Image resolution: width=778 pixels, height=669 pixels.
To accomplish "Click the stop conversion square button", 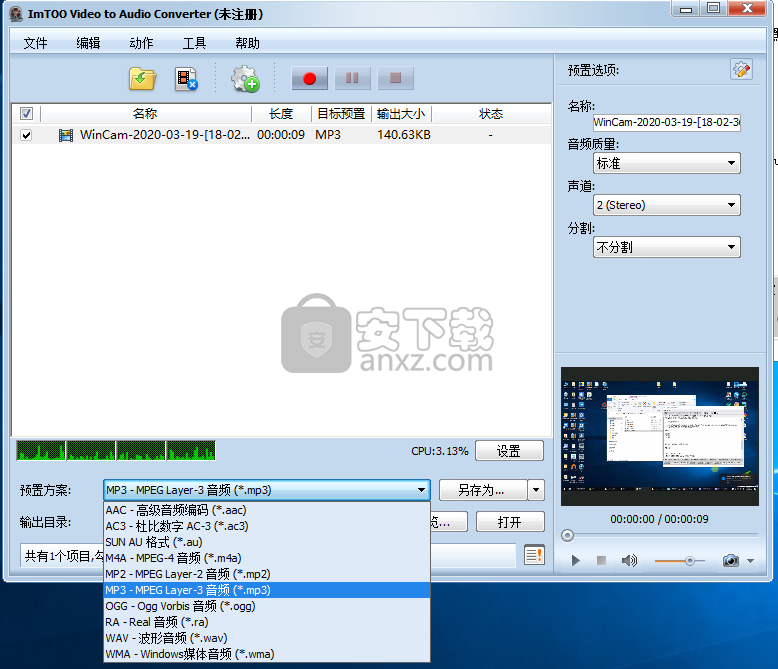I will (395, 78).
